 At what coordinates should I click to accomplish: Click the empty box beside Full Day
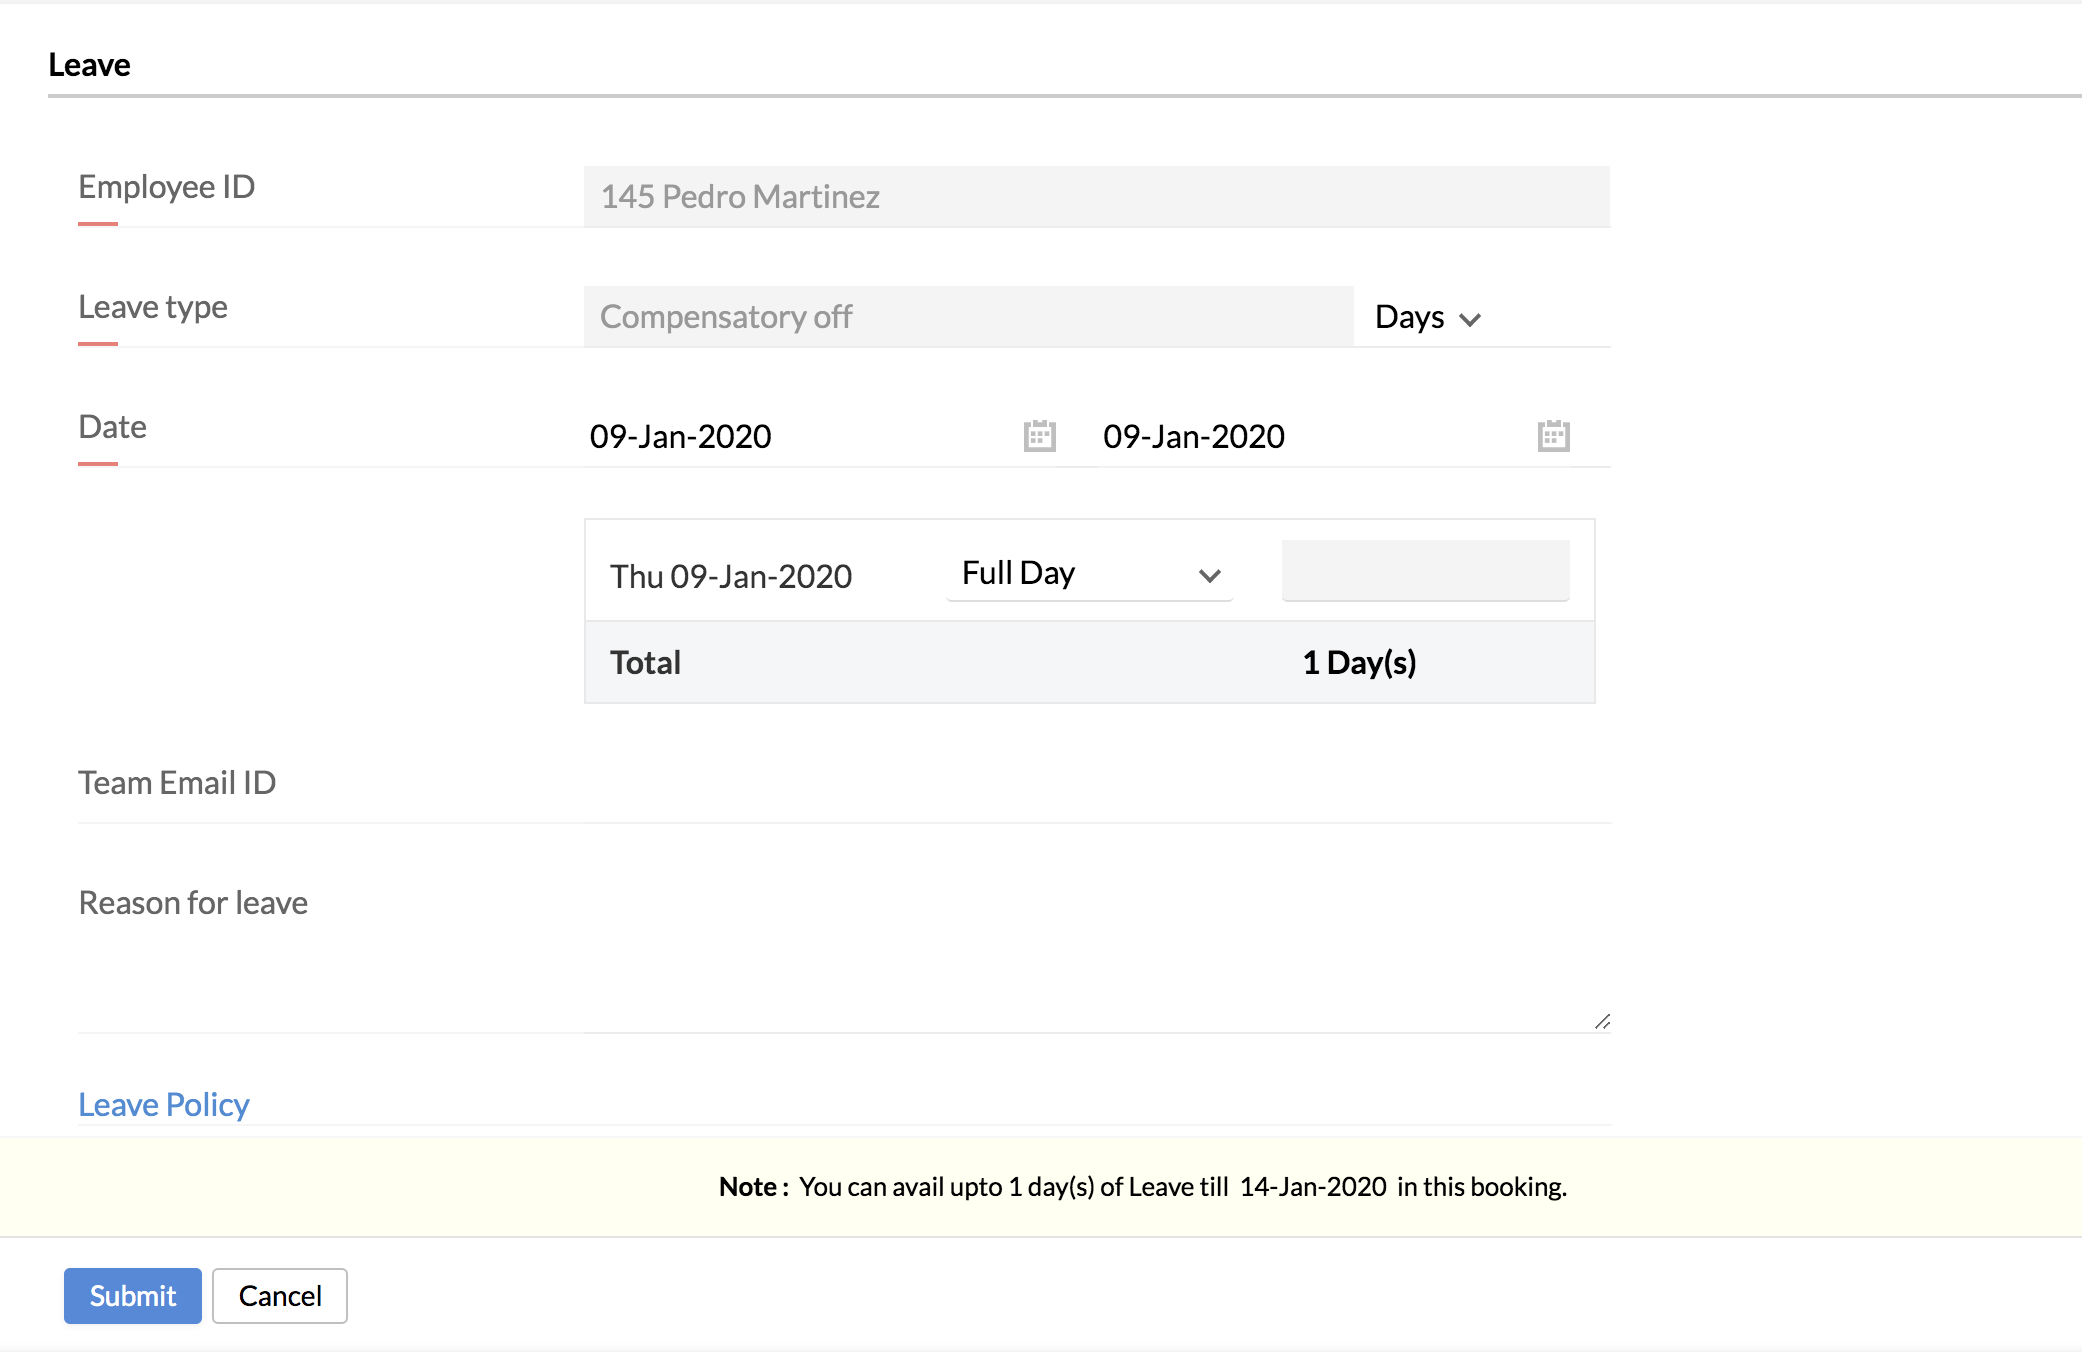[1425, 571]
